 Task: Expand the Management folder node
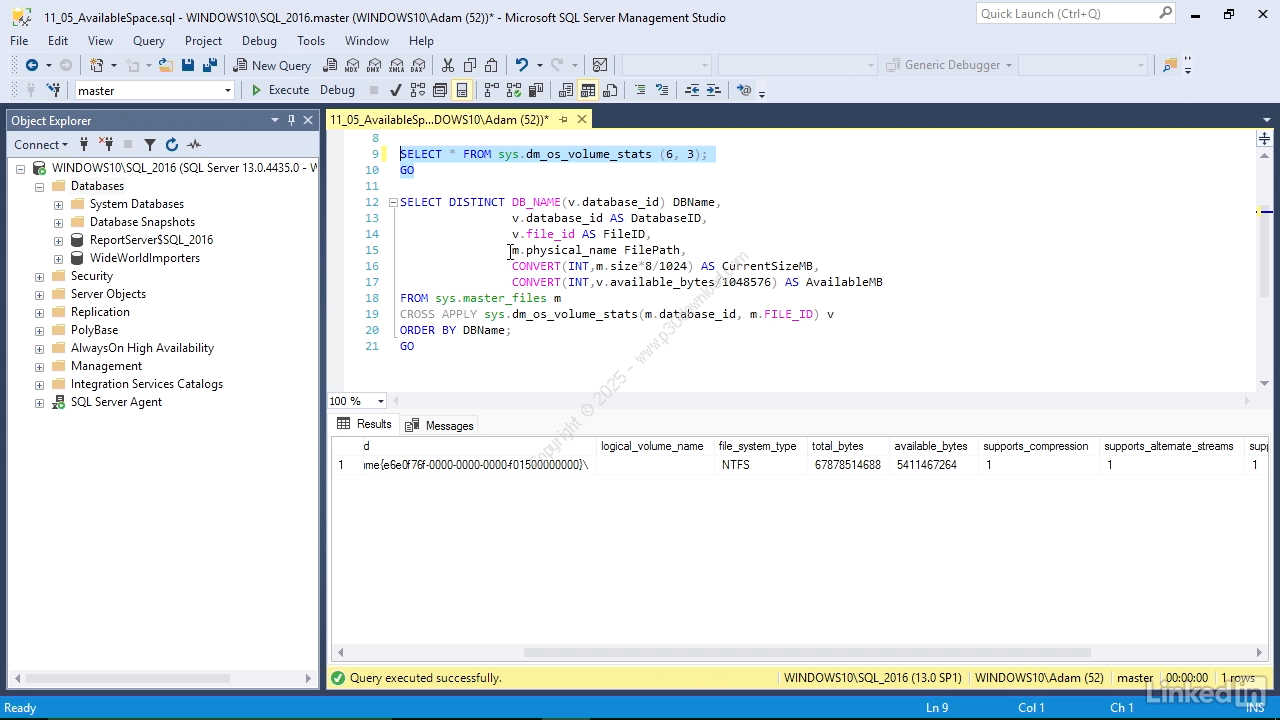coord(40,367)
